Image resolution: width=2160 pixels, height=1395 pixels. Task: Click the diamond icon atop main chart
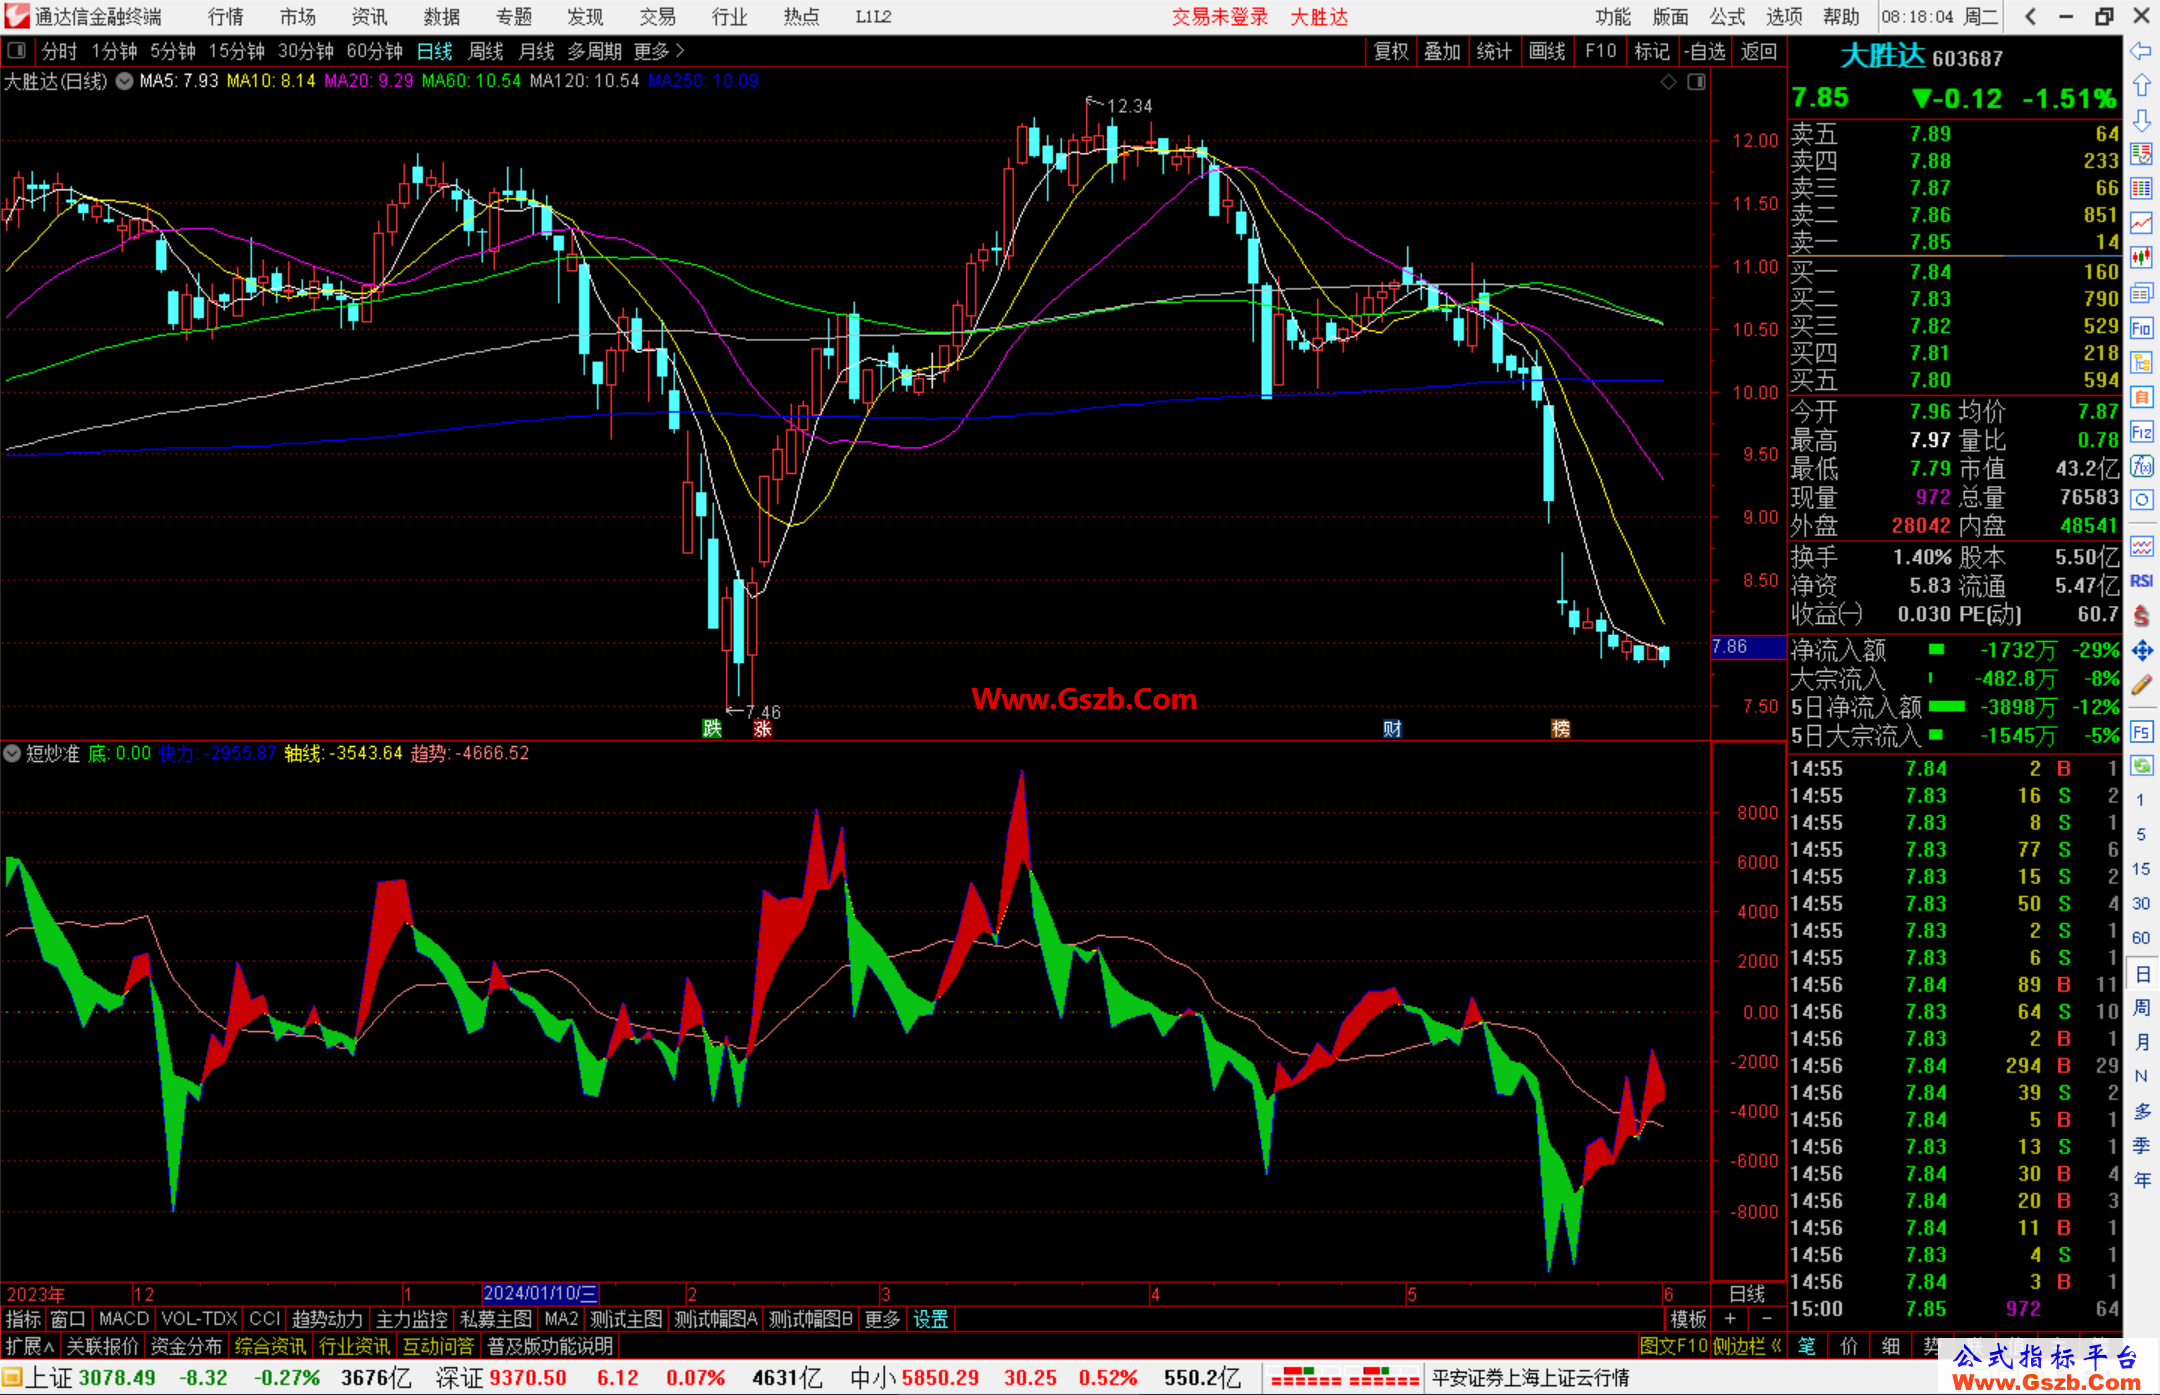(1668, 82)
